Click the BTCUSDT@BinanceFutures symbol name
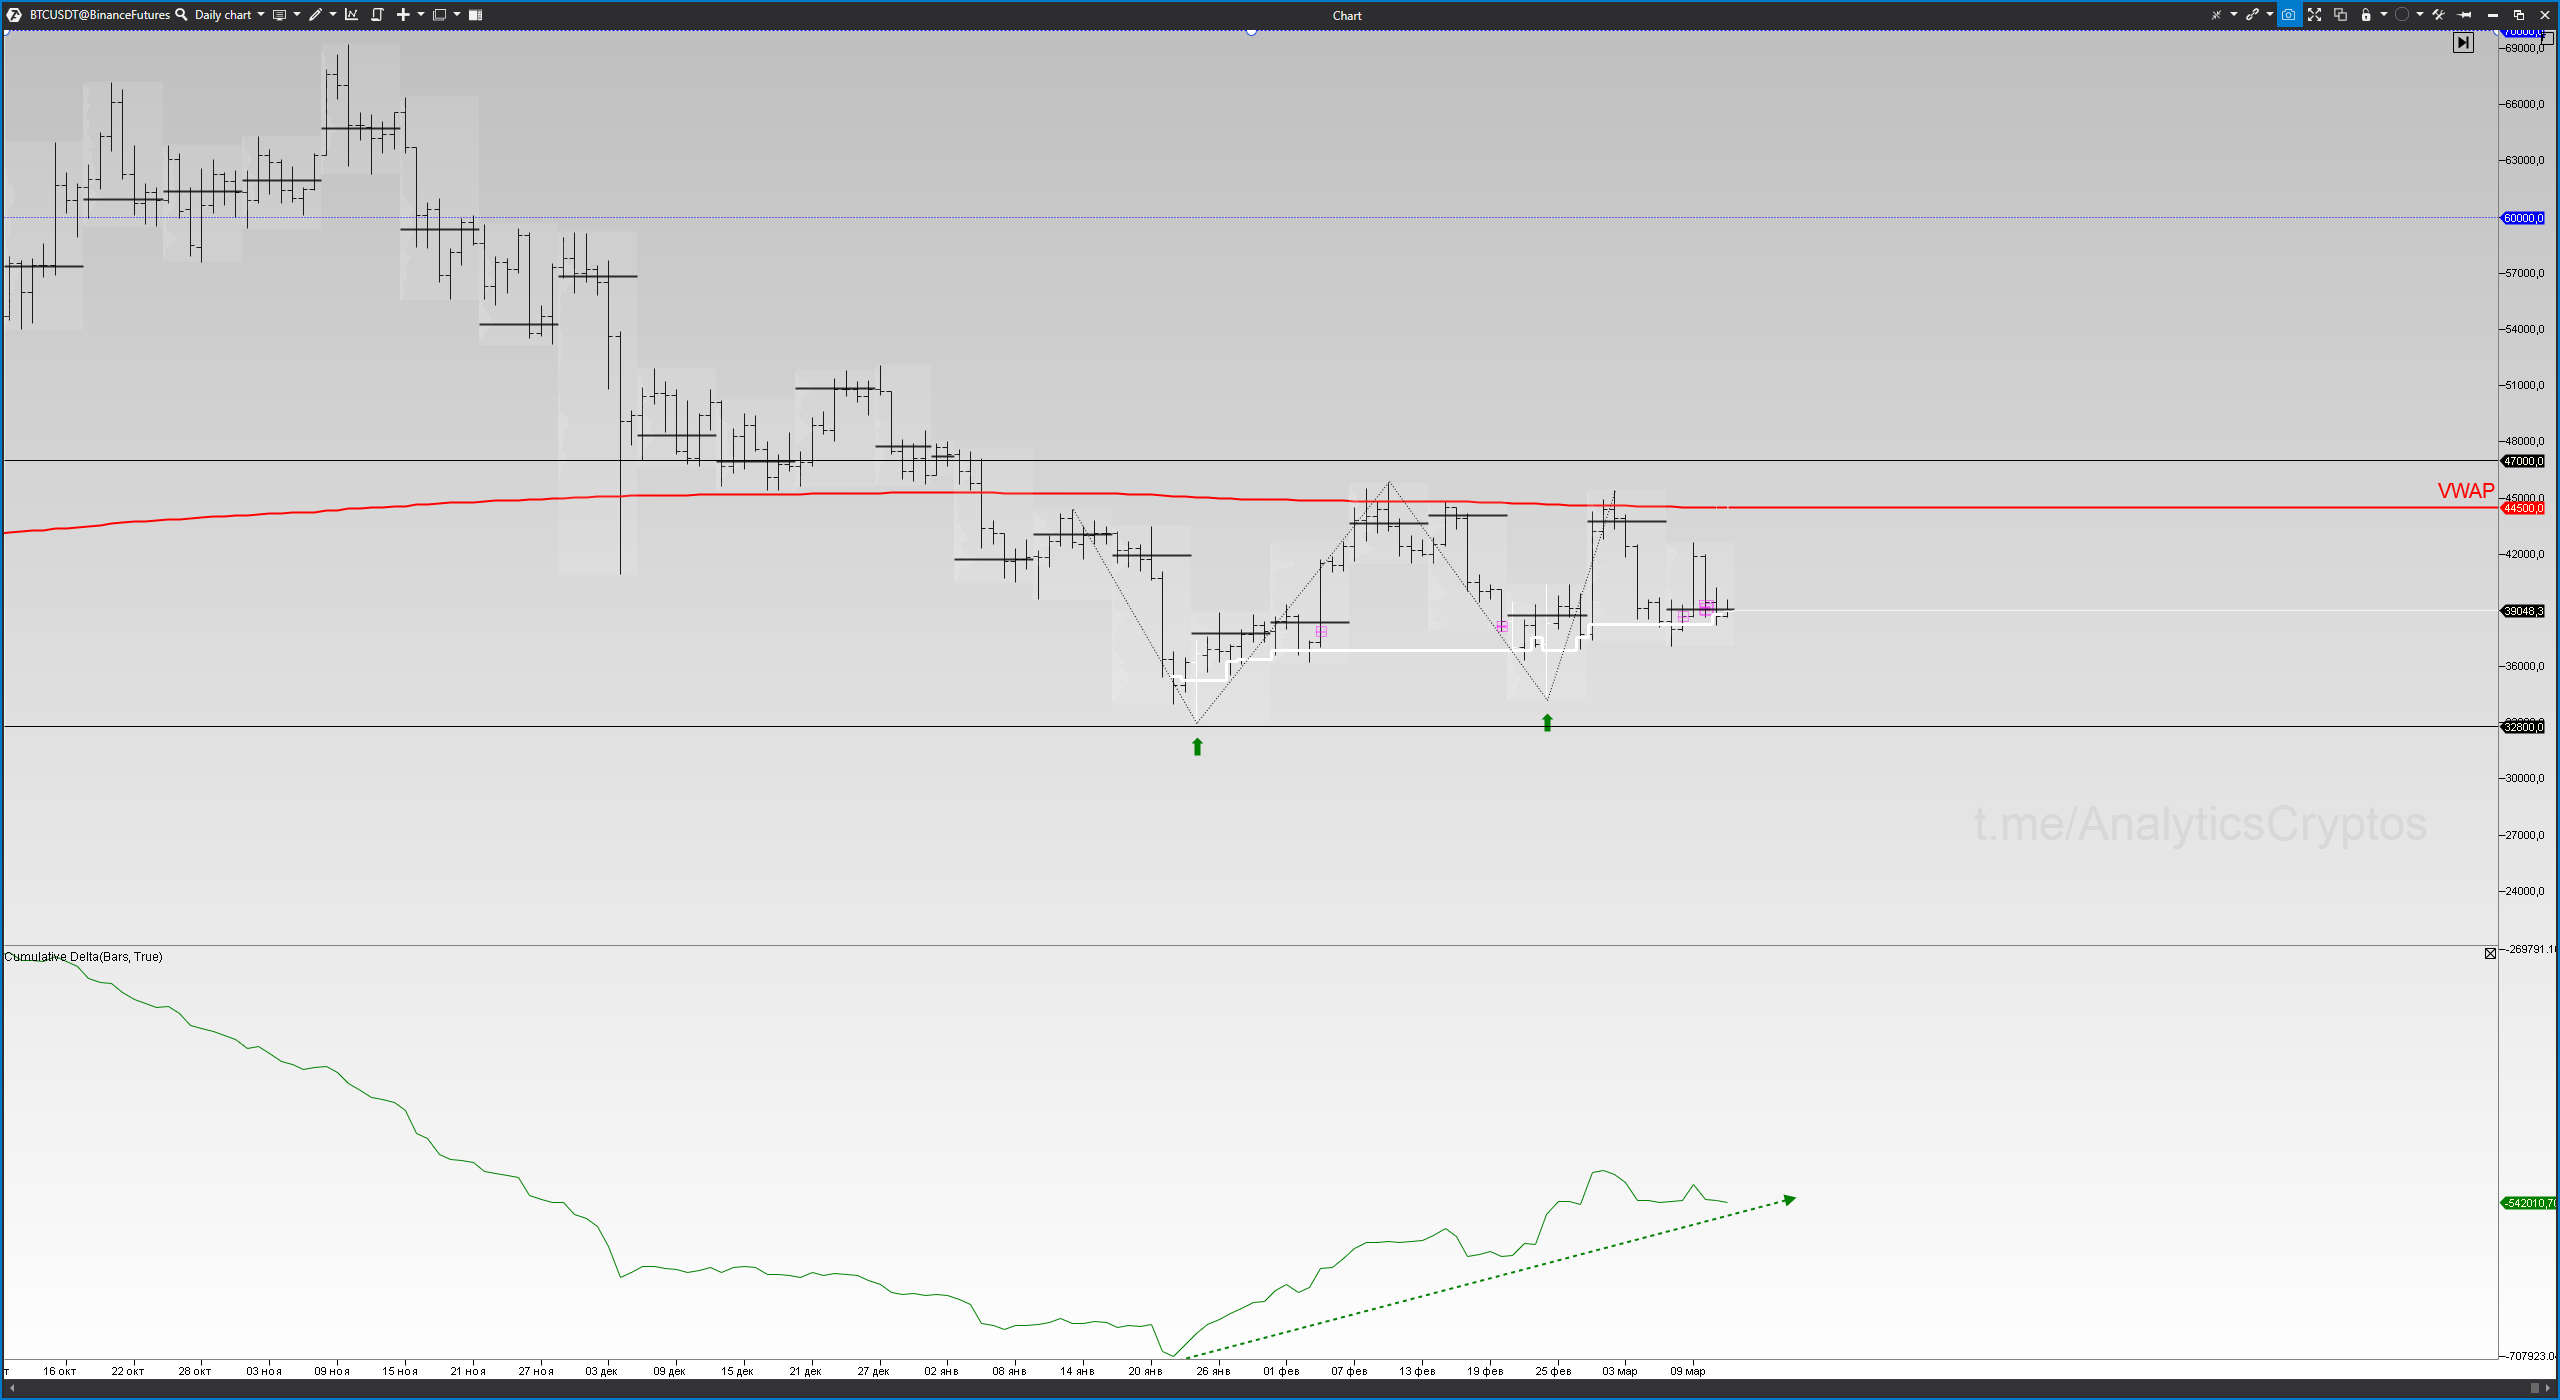 pyautogui.click(x=100, y=15)
